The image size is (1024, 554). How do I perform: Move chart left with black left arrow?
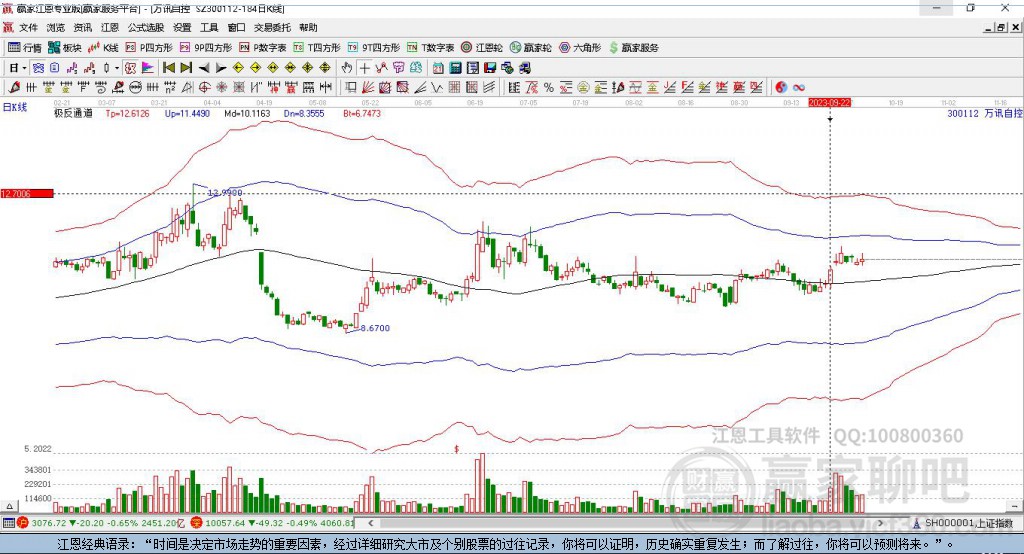204,68
